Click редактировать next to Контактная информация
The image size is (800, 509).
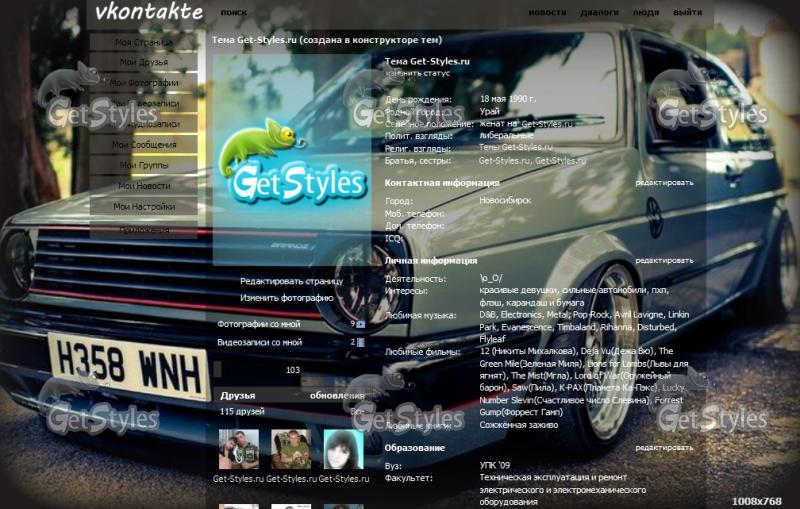pyautogui.click(x=664, y=183)
